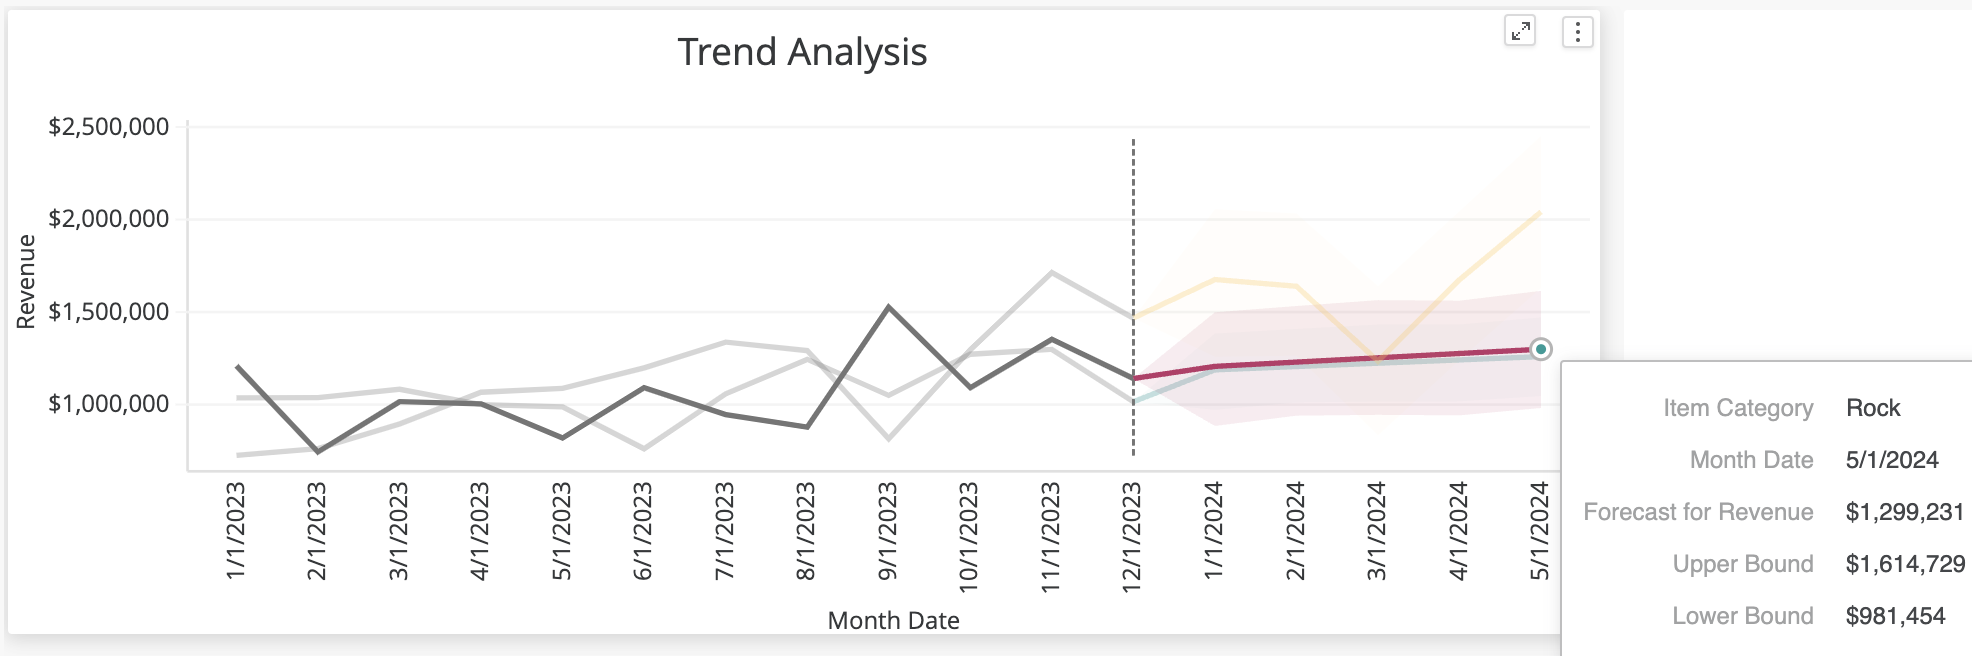This screenshot has width=1972, height=656.
Task: Click the Lower Bound value $981,454
Action: [1895, 616]
